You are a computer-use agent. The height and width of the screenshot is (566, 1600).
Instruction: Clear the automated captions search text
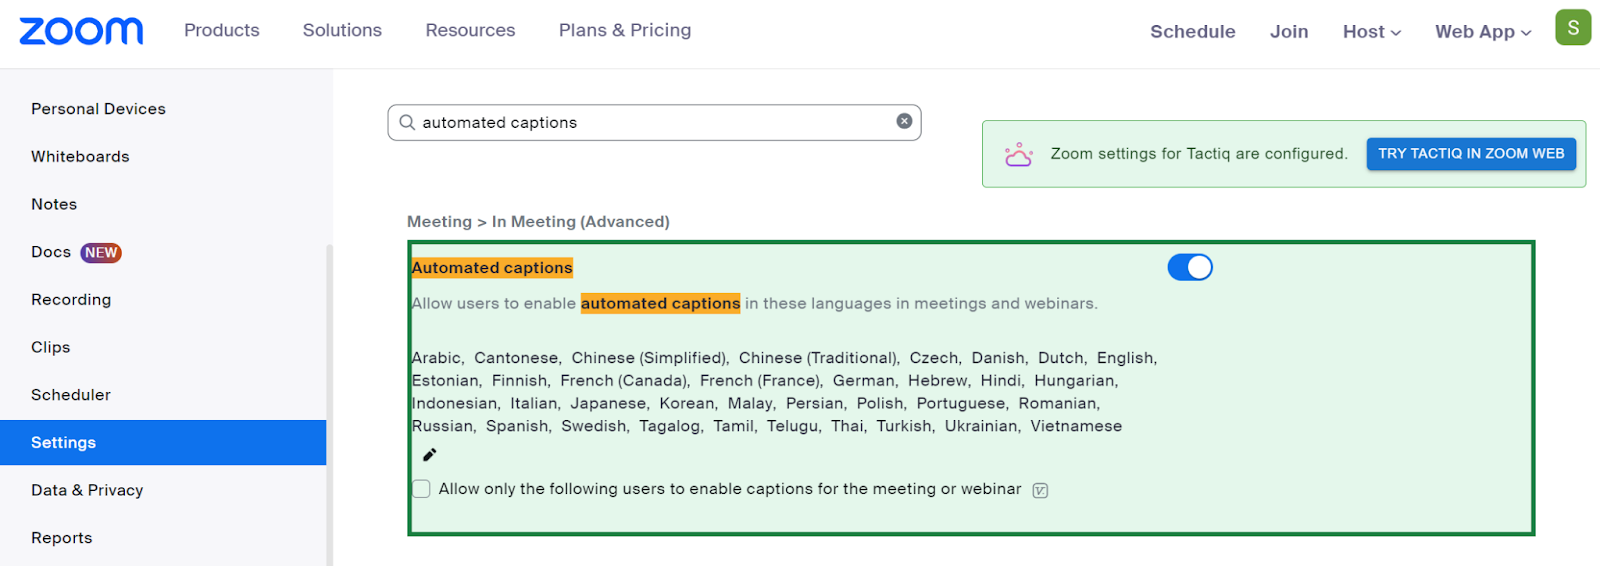click(x=904, y=121)
